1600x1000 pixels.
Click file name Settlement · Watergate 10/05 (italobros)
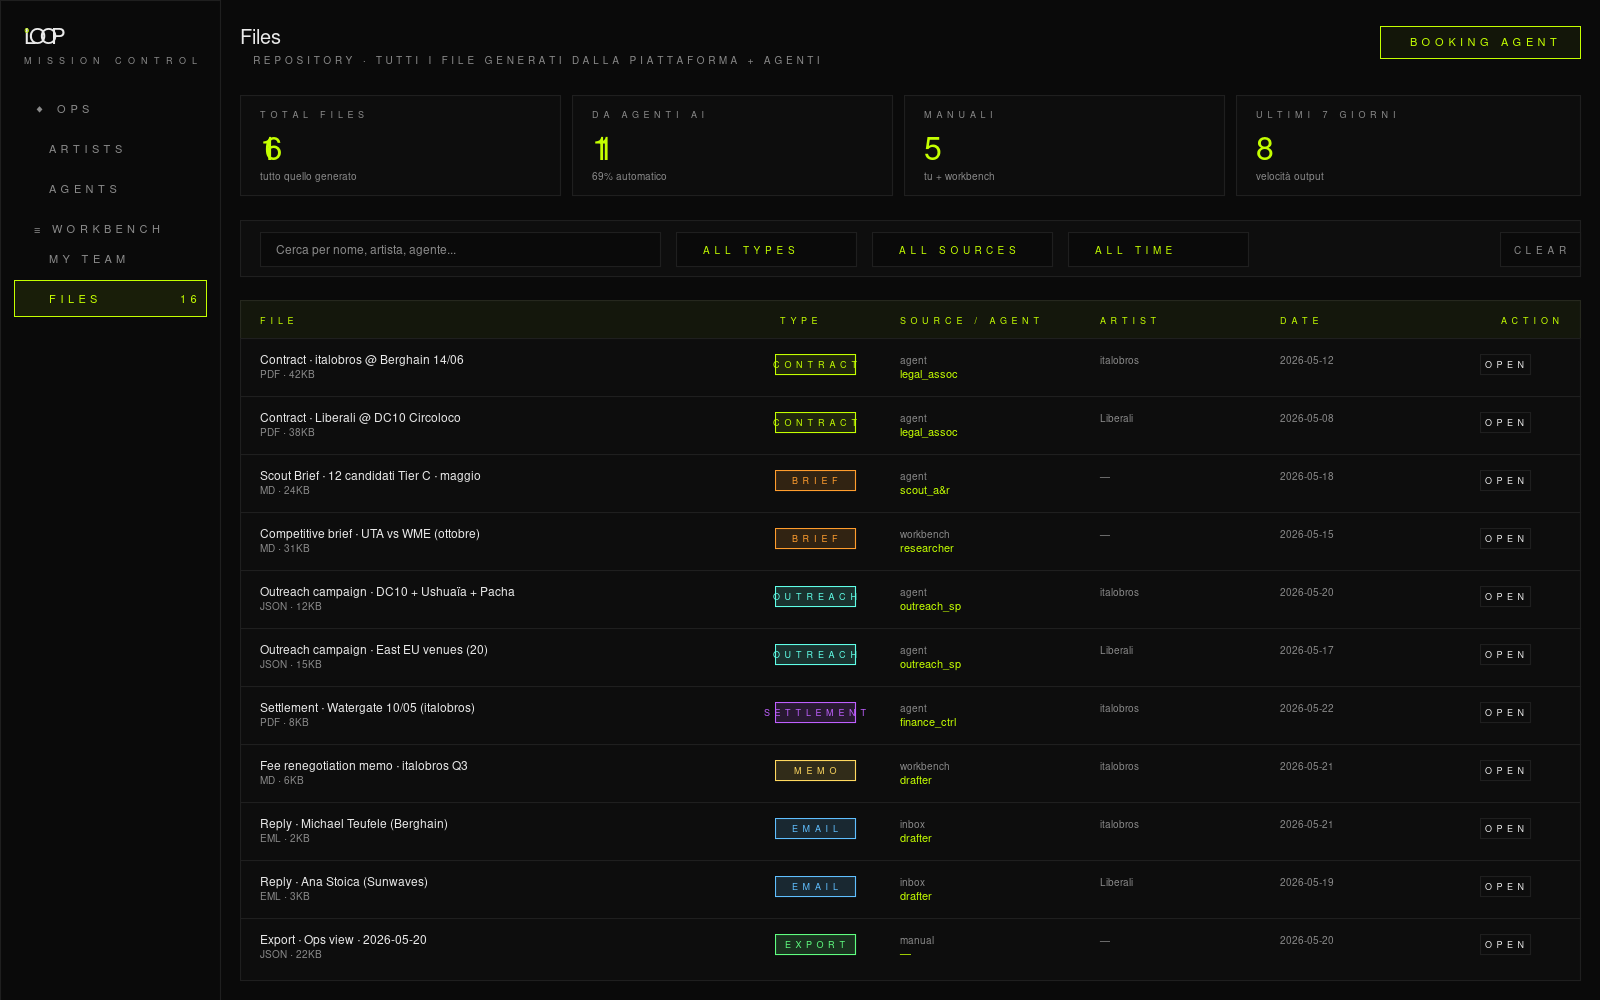tap(367, 708)
